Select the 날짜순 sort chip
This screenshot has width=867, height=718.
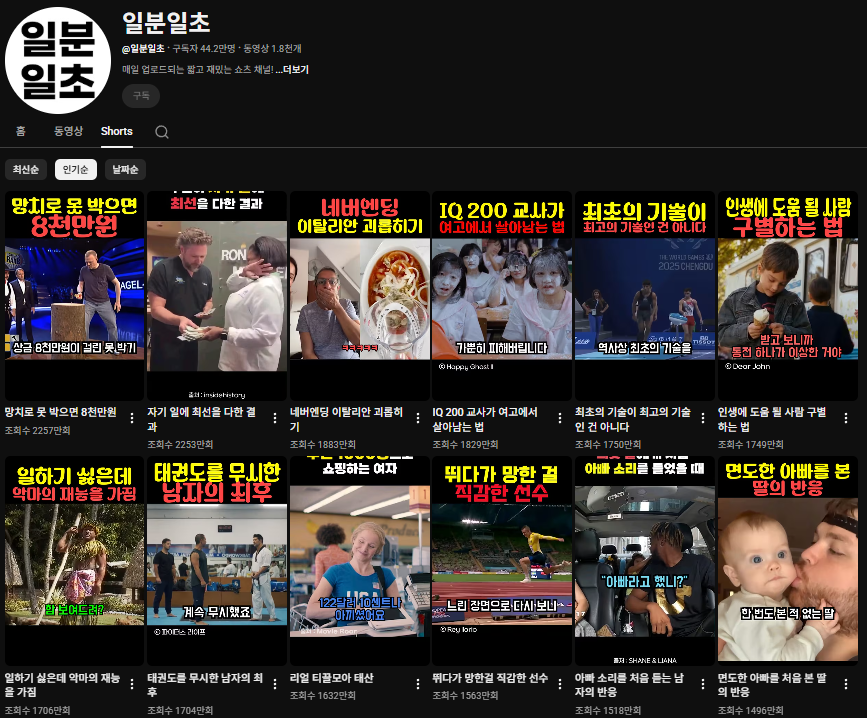pos(126,170)
